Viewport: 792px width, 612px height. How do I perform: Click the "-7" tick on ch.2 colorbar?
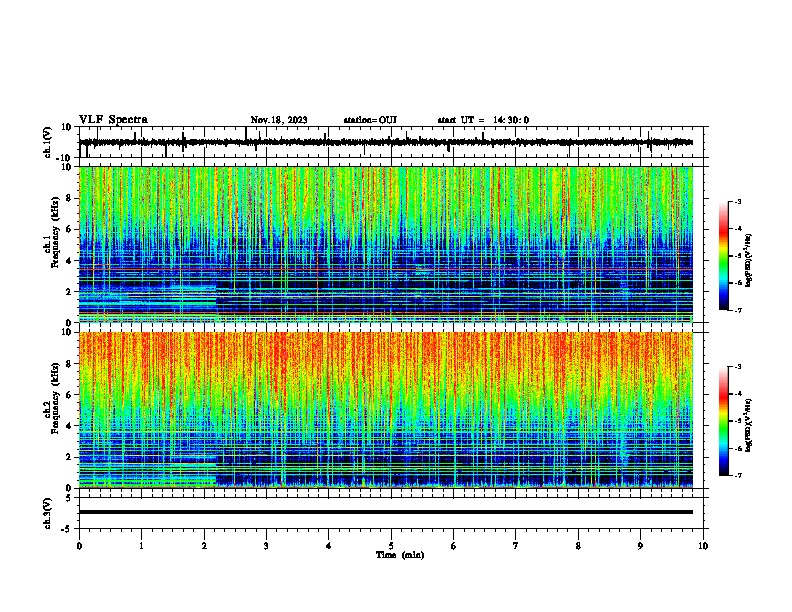[737, 475]
